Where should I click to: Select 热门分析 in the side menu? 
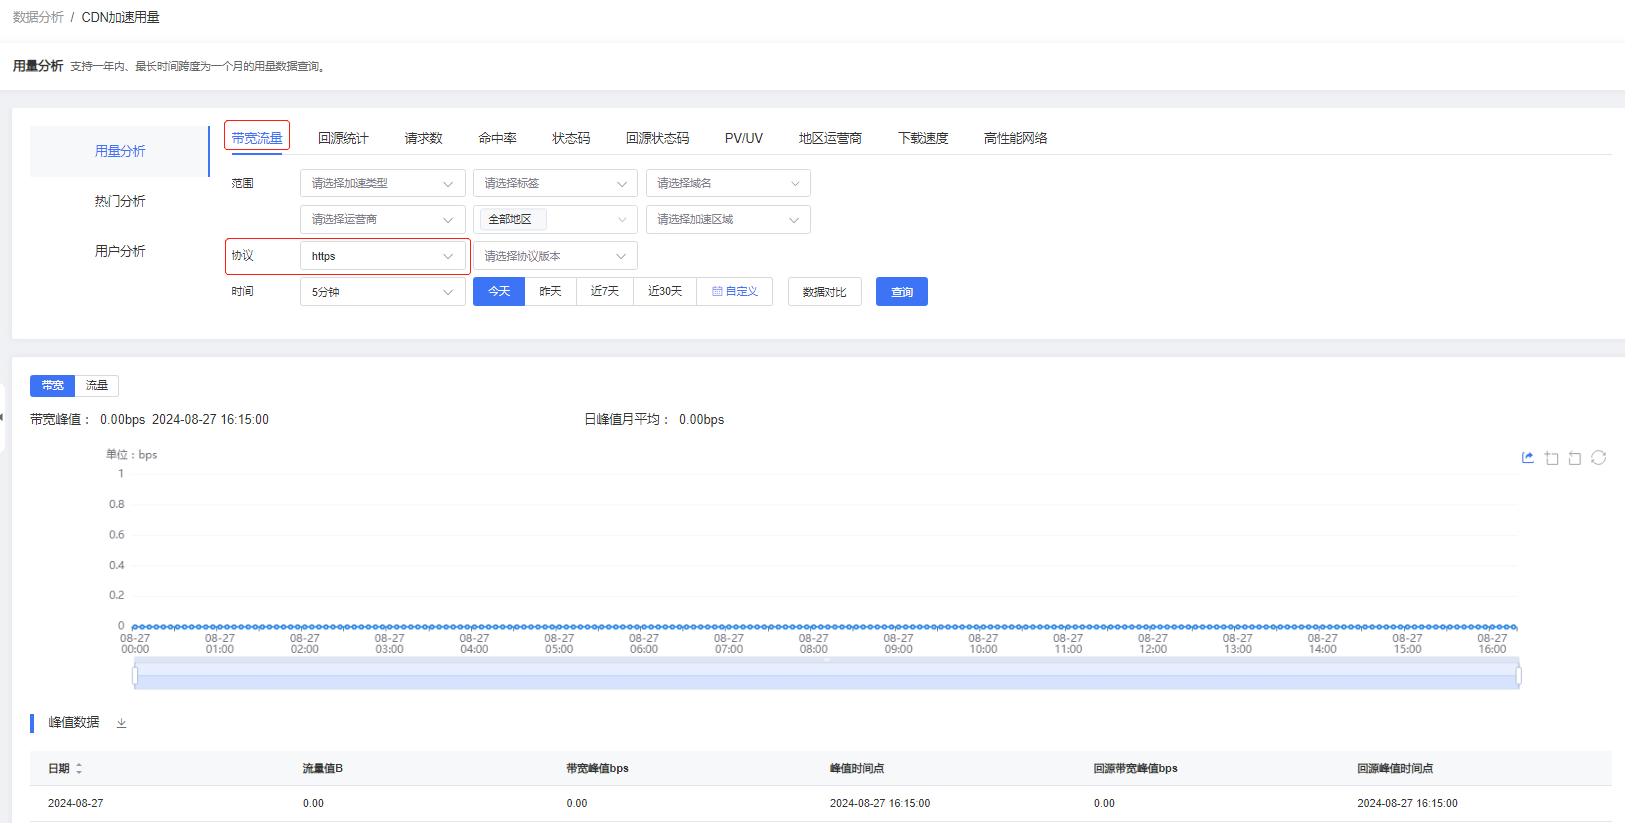[x=120, y=201]
